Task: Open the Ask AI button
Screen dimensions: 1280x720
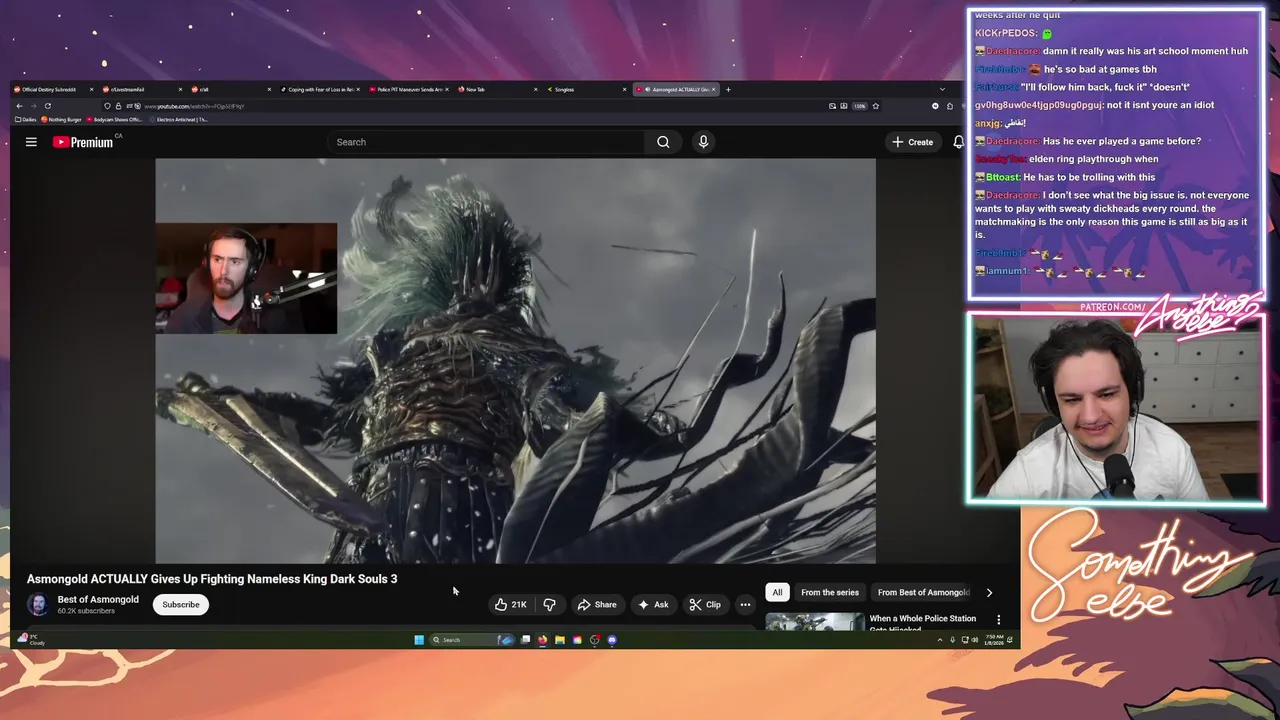Action: [x=653, y=604]
